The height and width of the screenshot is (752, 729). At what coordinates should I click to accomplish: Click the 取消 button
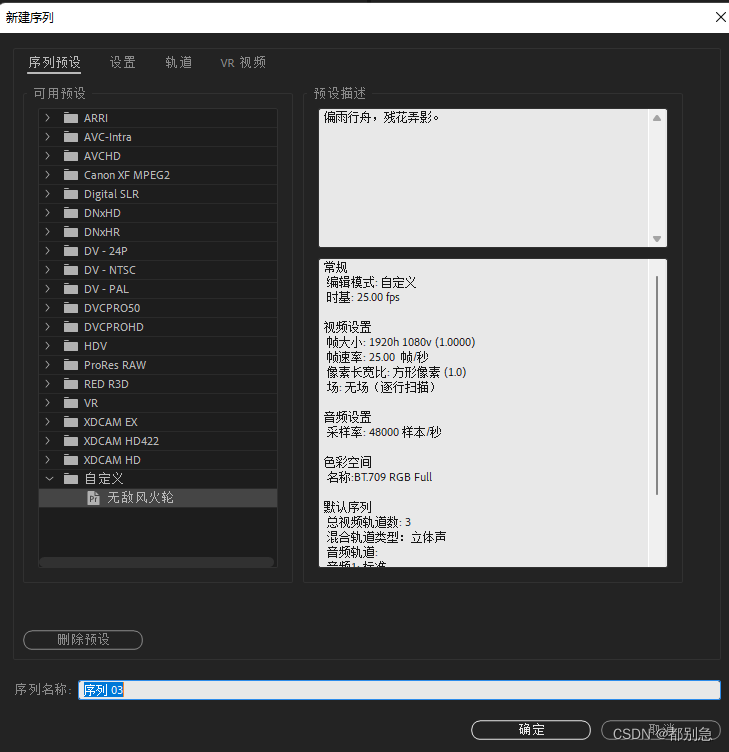661,729
